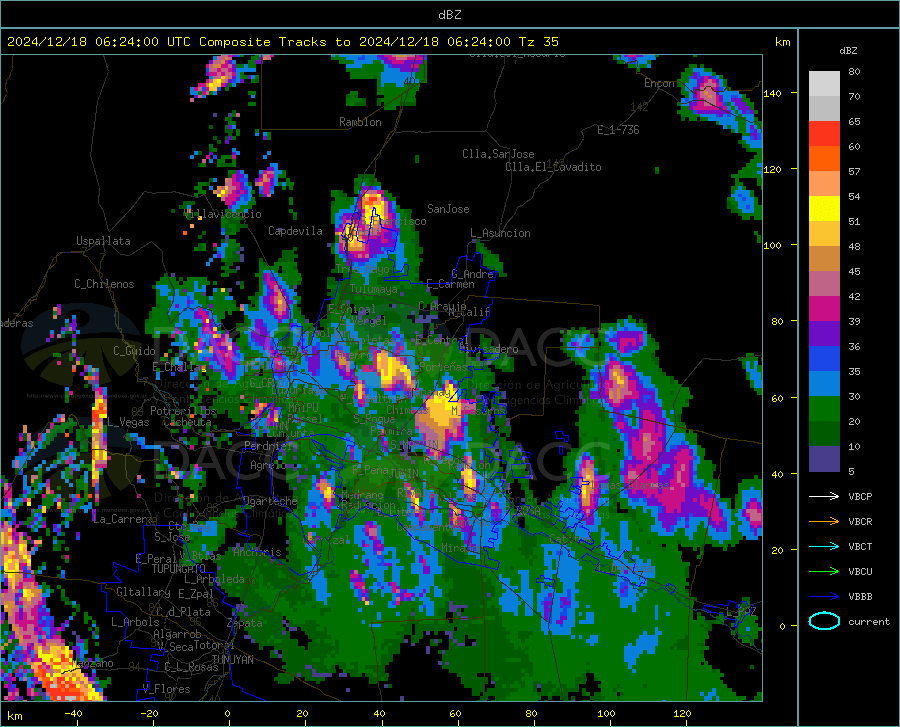Click the '120' tick label on horizontal axis
This screenshot has width=900, height=727.
(682, 713)
